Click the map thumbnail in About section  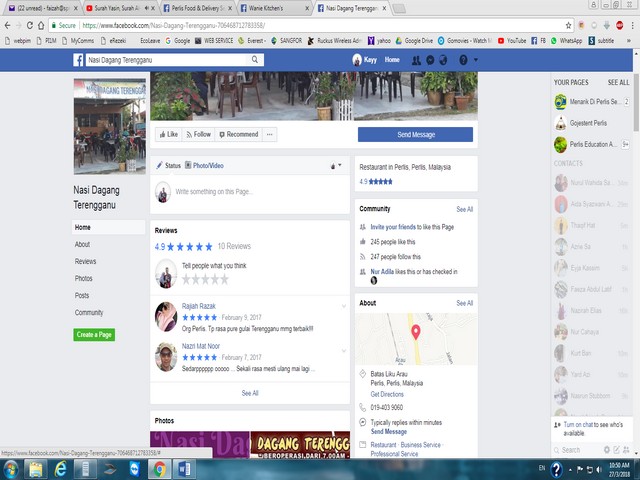click(x=415, y=338)
